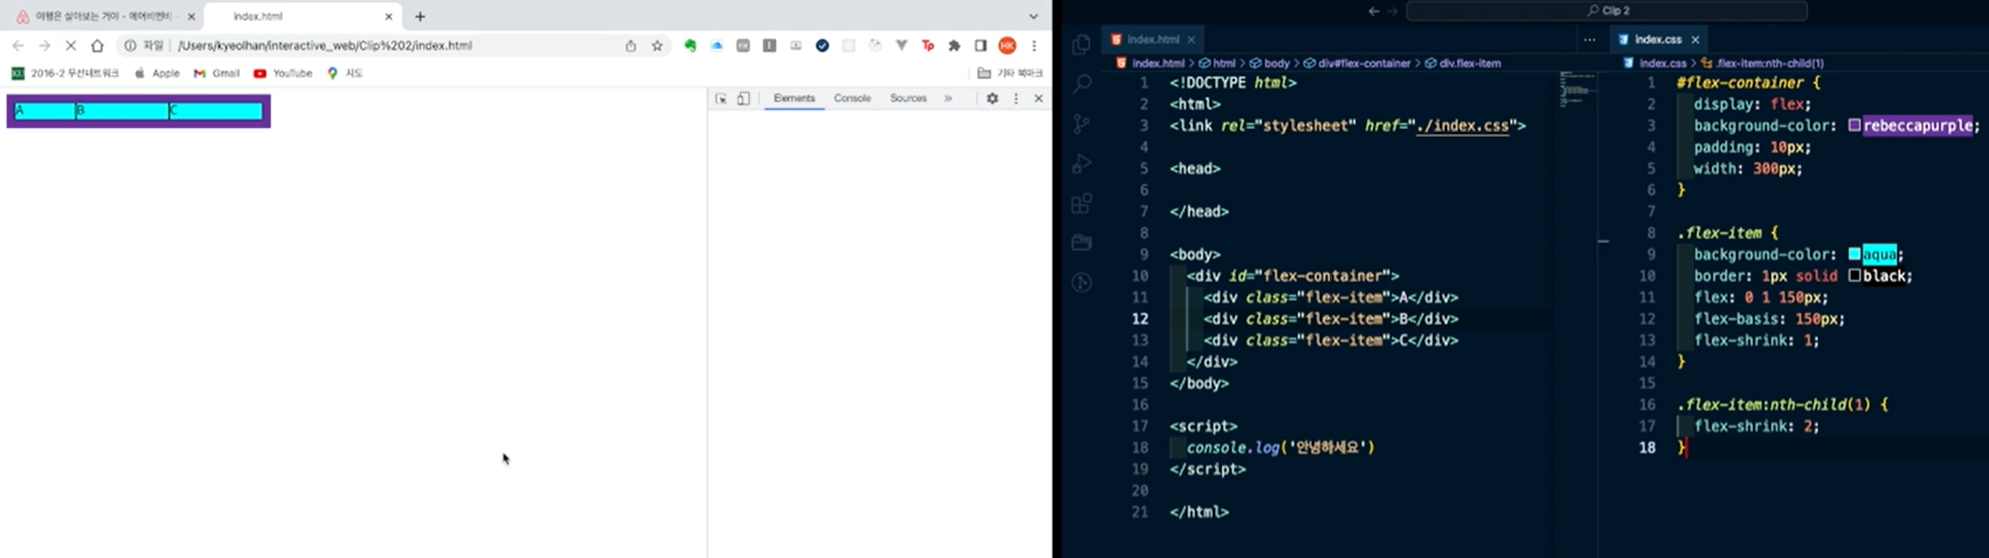
Task: Open Run and Debug view in VS Code
Action: coord(1081,164)
